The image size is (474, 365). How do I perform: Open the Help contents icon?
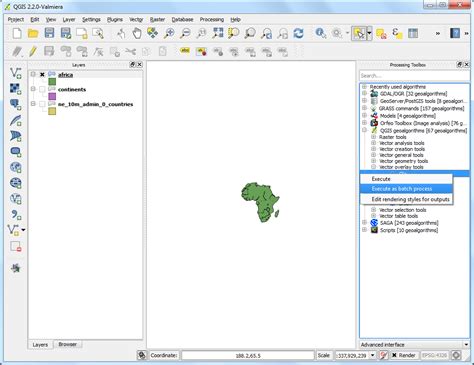point(455,33)
